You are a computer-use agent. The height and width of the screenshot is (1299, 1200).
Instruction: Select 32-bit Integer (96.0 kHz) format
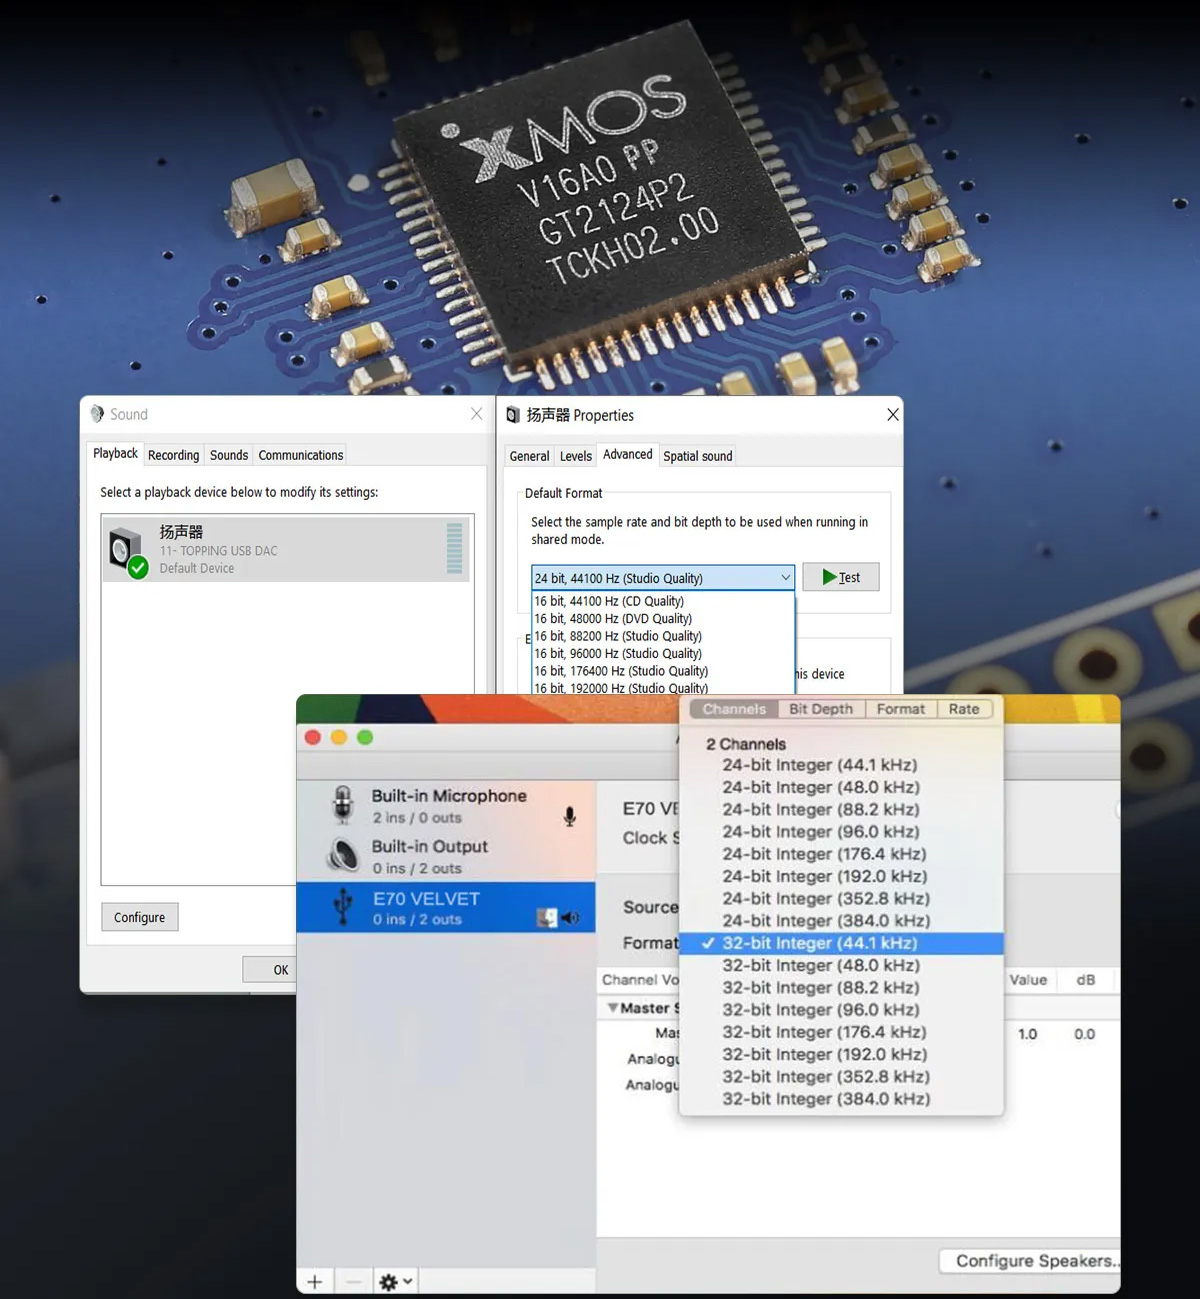click(x=841, y=1010)
